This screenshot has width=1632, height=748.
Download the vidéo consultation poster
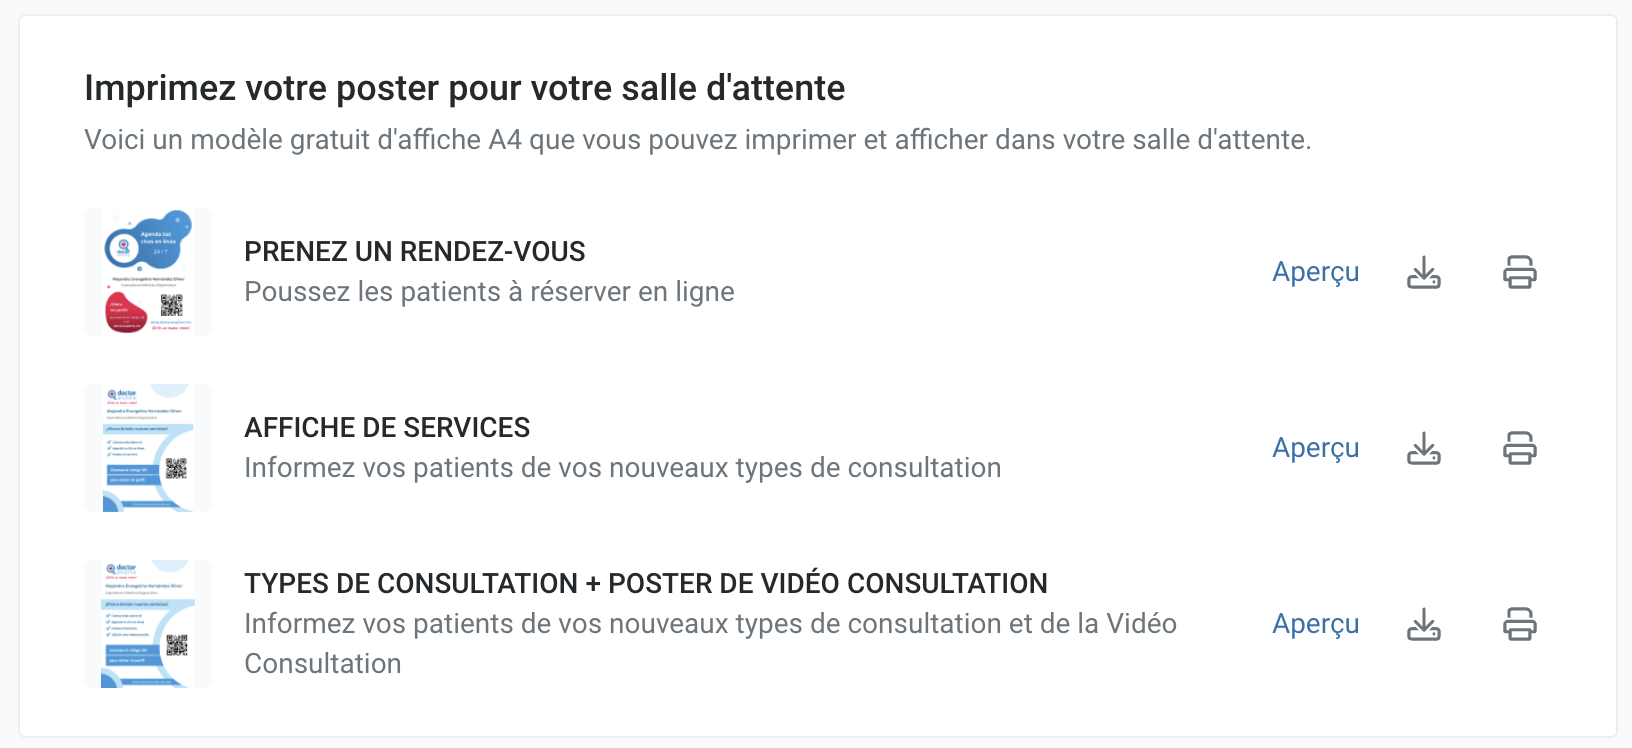[1424, 624]
